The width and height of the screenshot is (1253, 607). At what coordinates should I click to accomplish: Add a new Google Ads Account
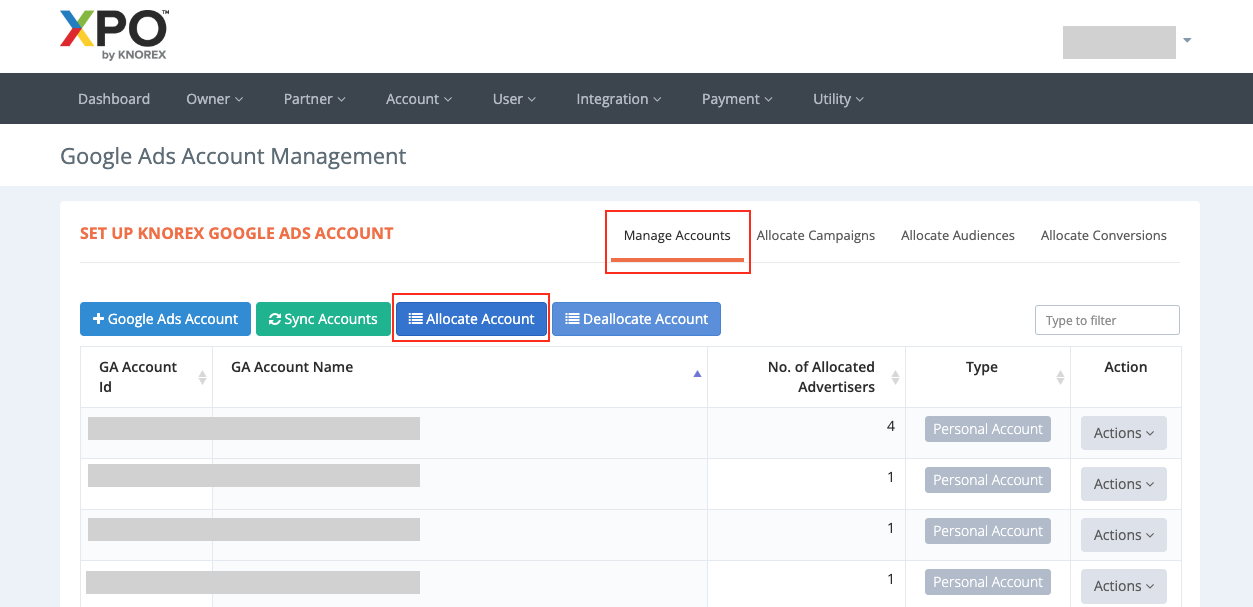tap(165, 319)
